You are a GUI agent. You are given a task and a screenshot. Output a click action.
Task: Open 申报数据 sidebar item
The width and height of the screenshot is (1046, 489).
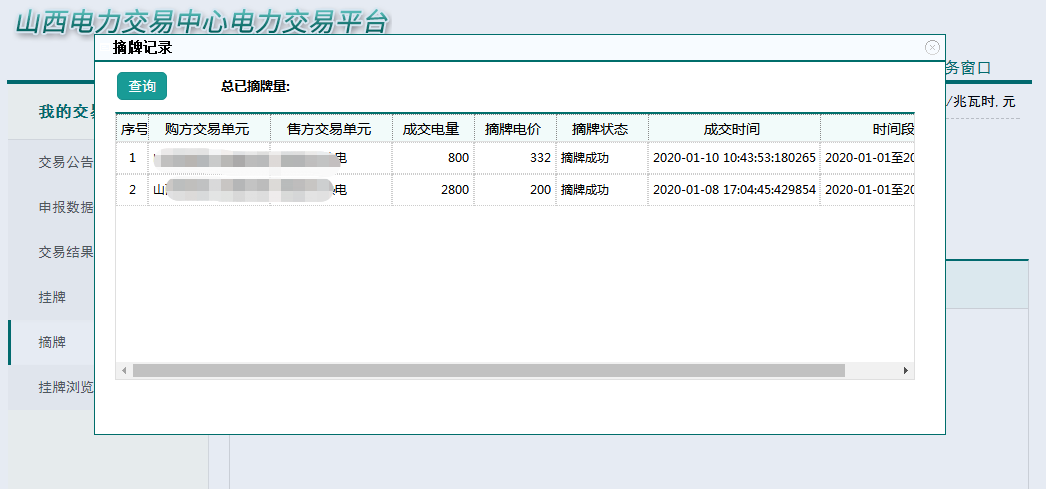click(66, 207)
